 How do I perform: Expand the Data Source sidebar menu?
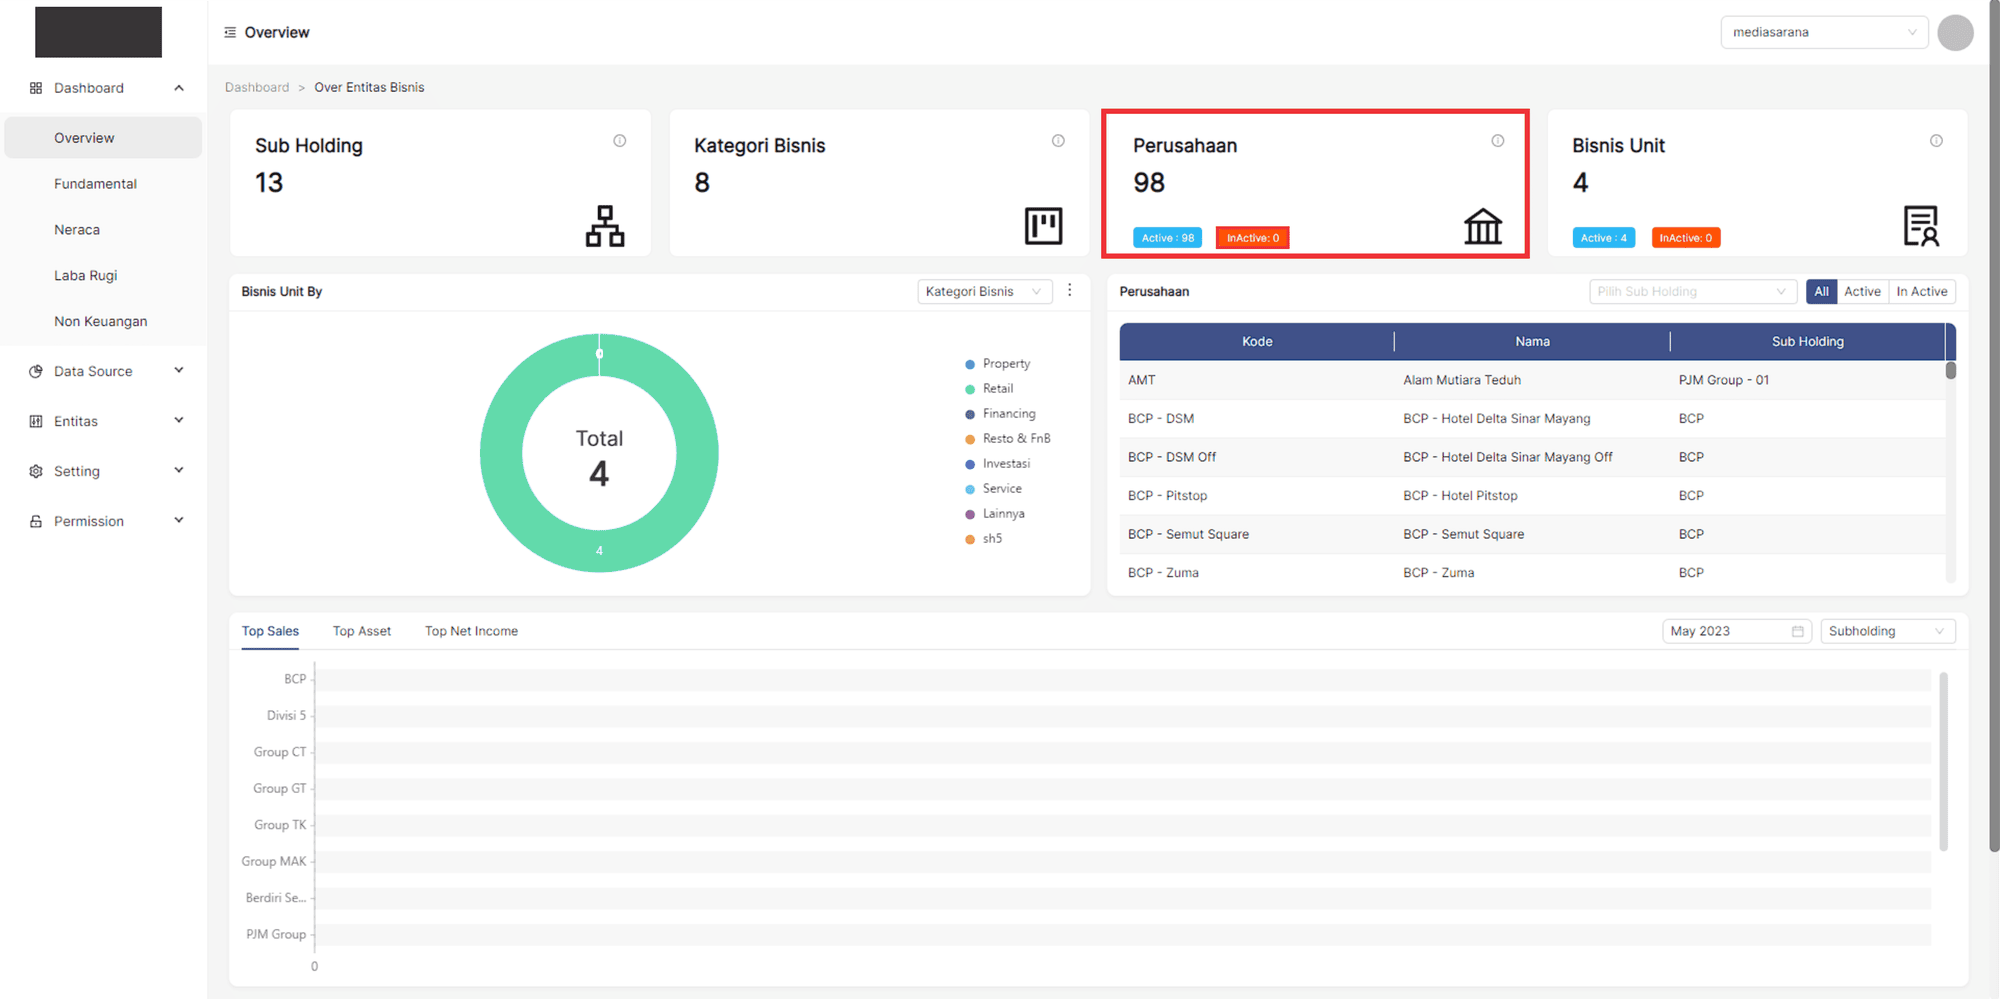tap(104, 371)
